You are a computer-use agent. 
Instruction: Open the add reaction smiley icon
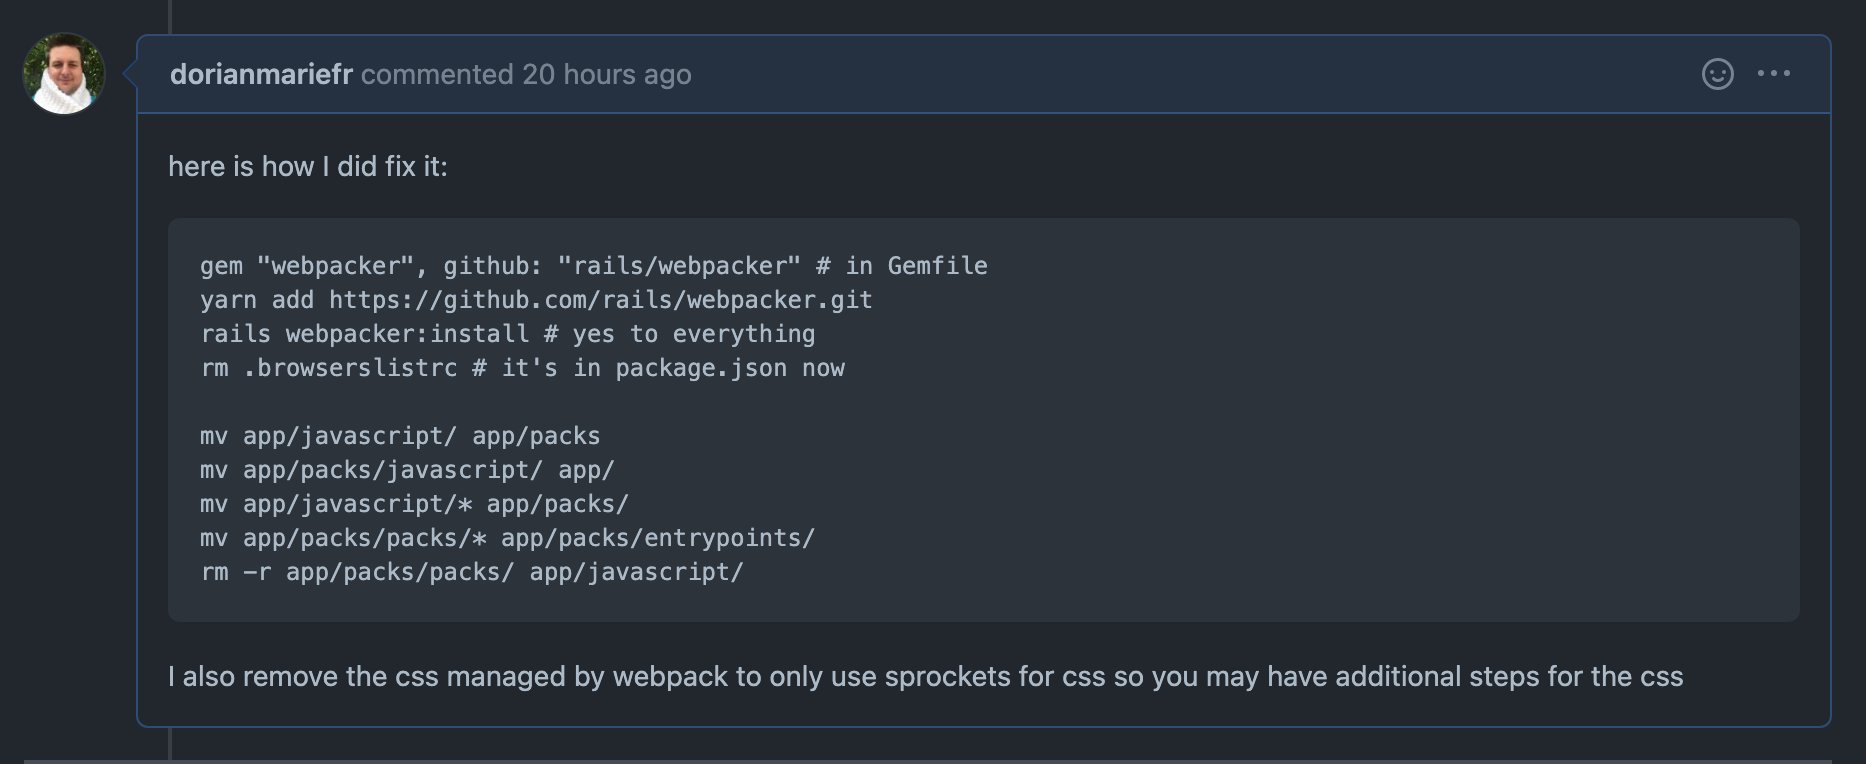point(1717,74)
